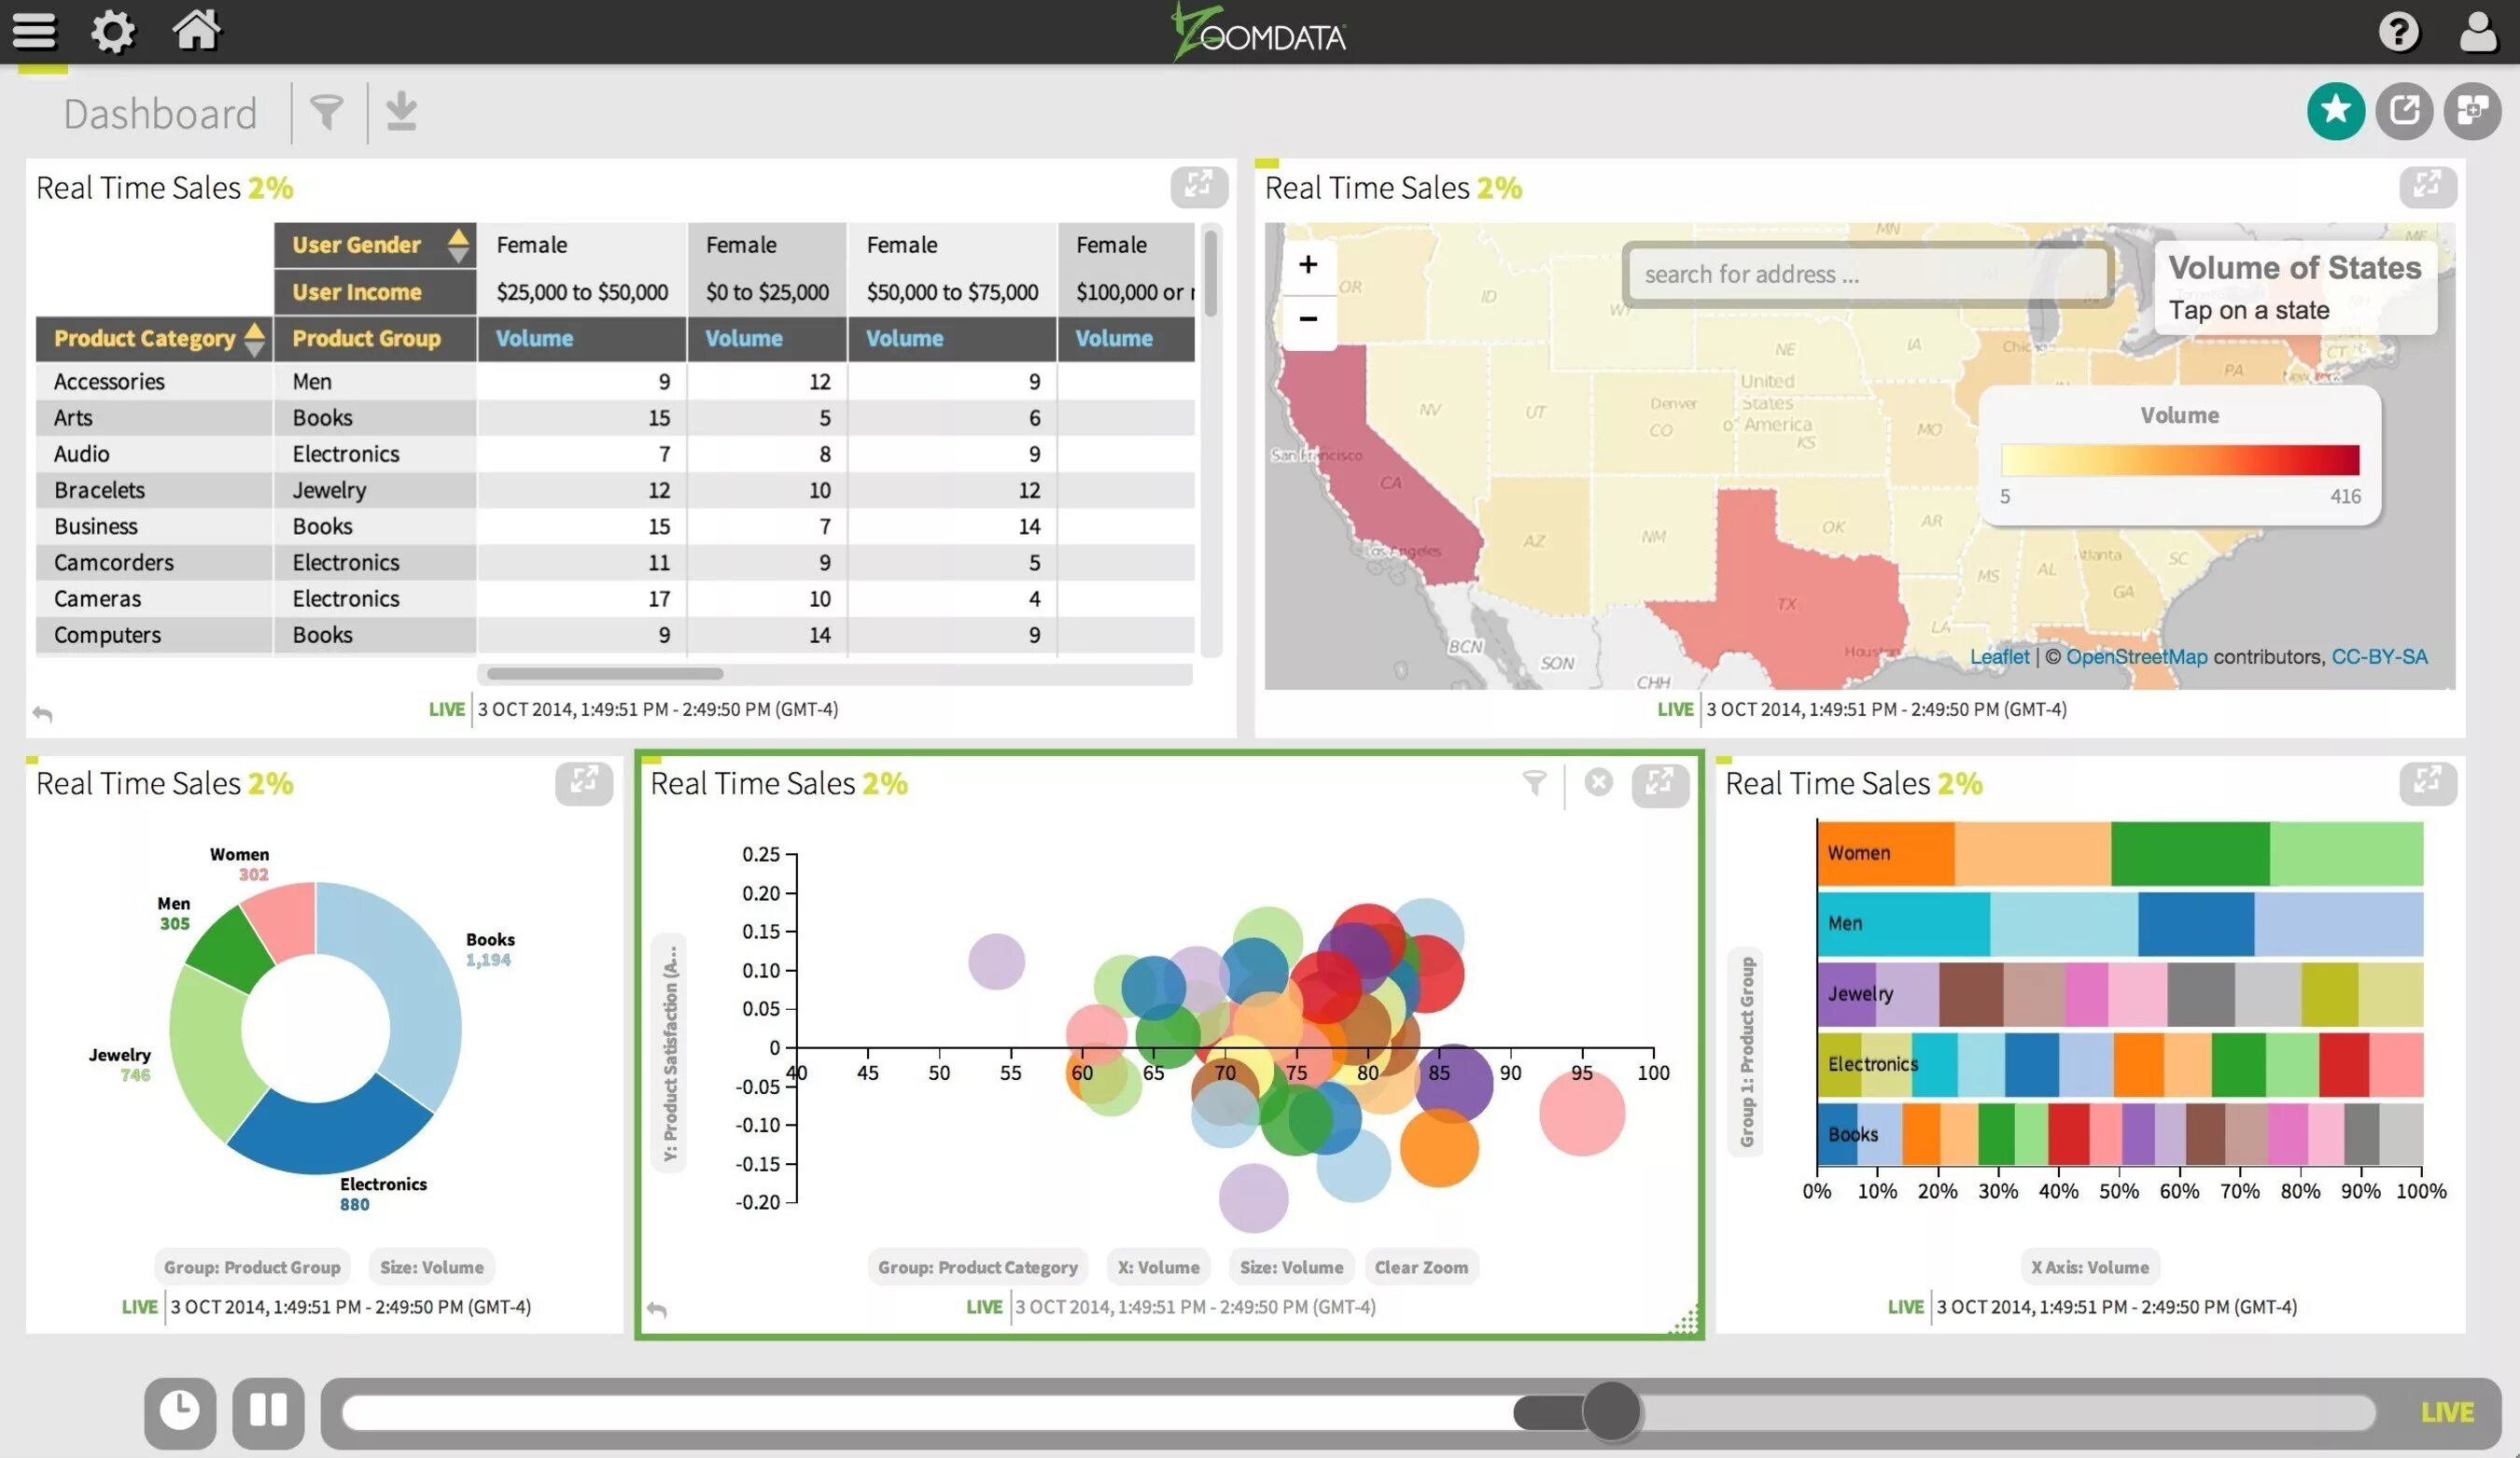Click the dashboard download icon
This screenshot has width=2520, height=1458.
coord(401,112)
